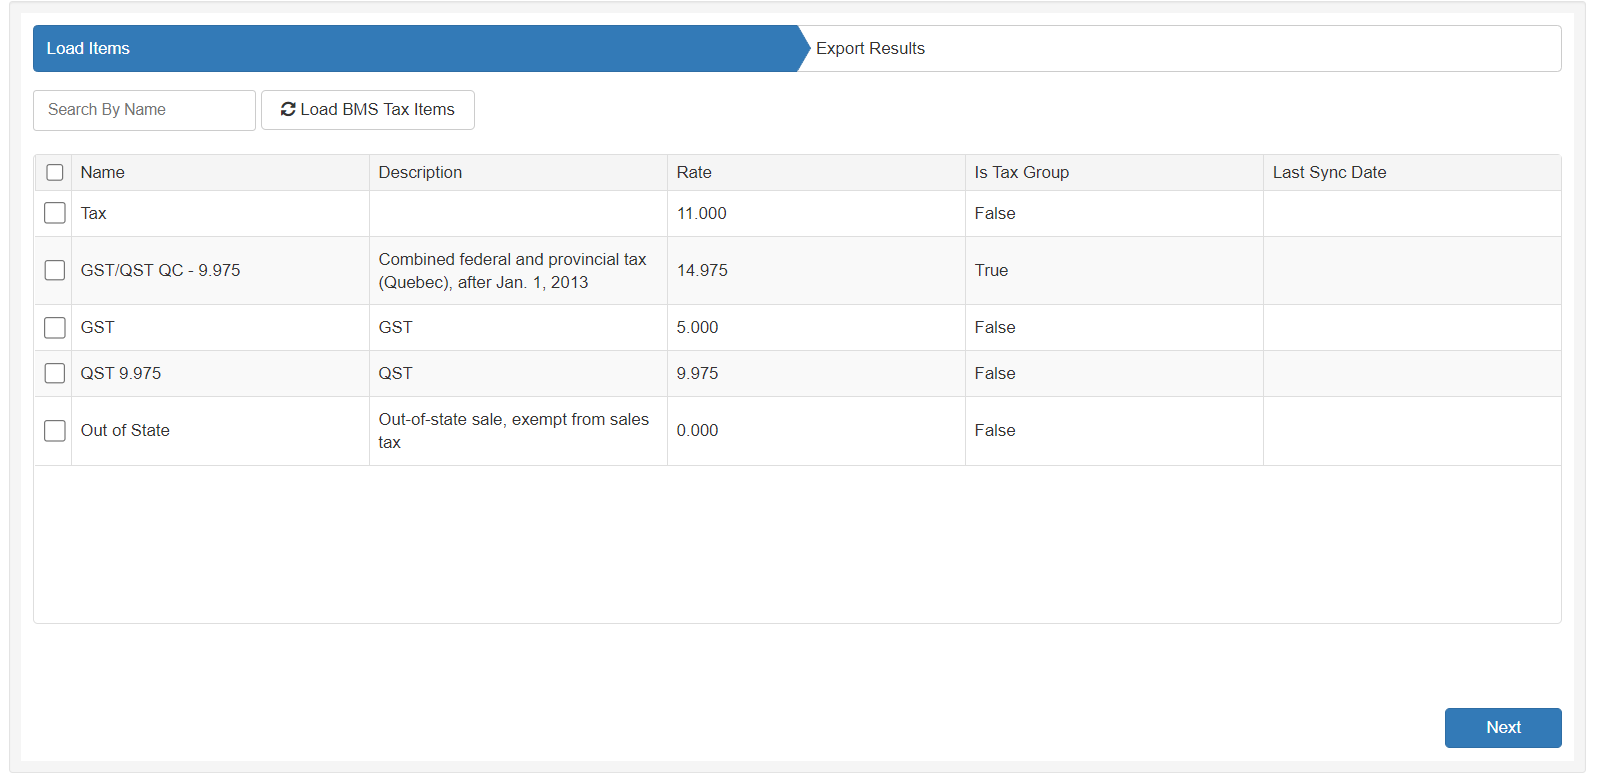Open the Load Items step
The image size is (1597, 782).
pos(88,49)
